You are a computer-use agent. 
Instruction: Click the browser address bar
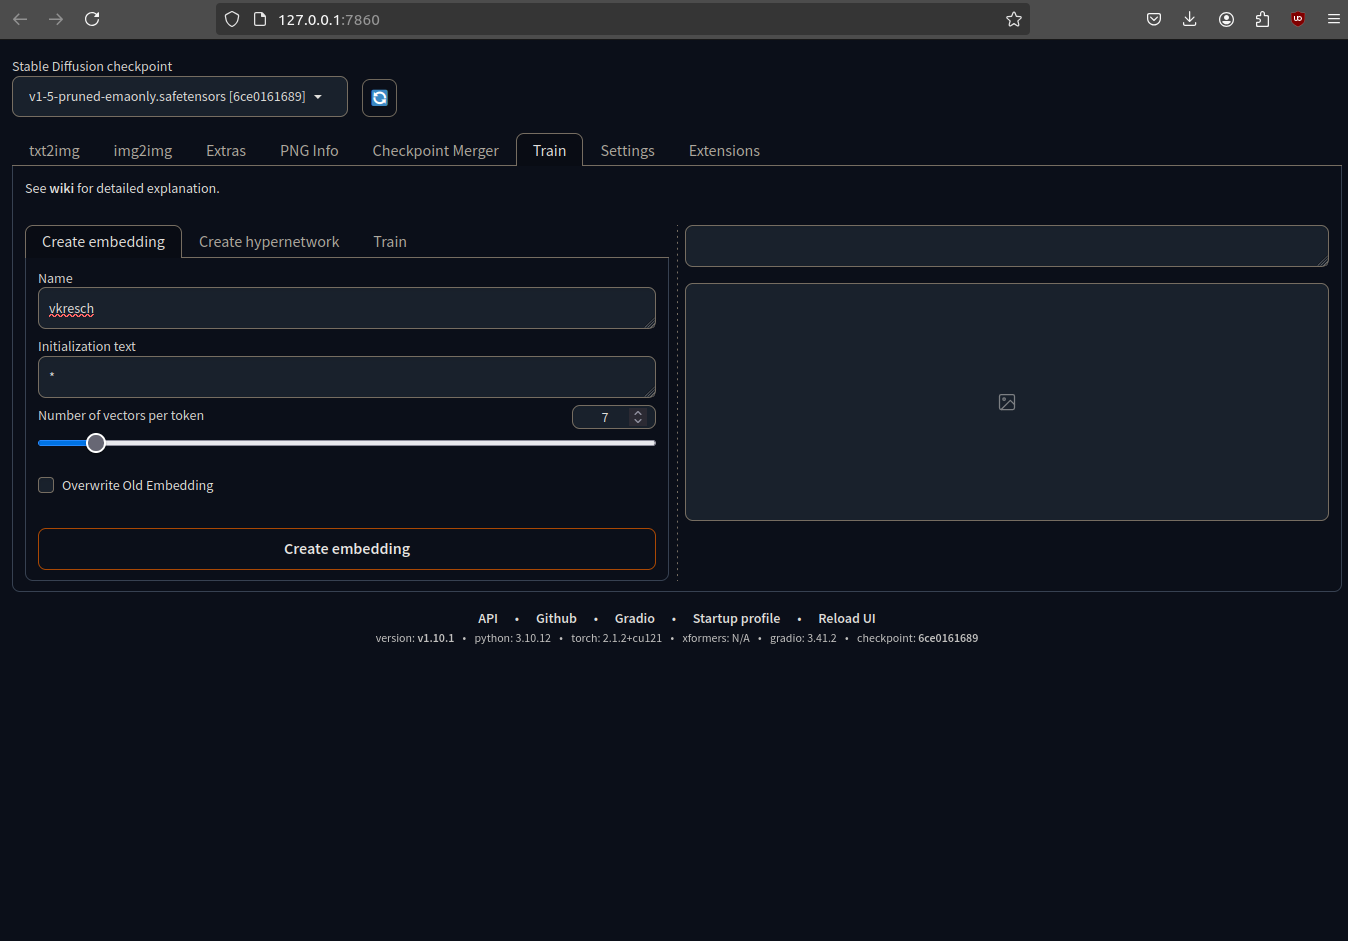click(623, 19)
